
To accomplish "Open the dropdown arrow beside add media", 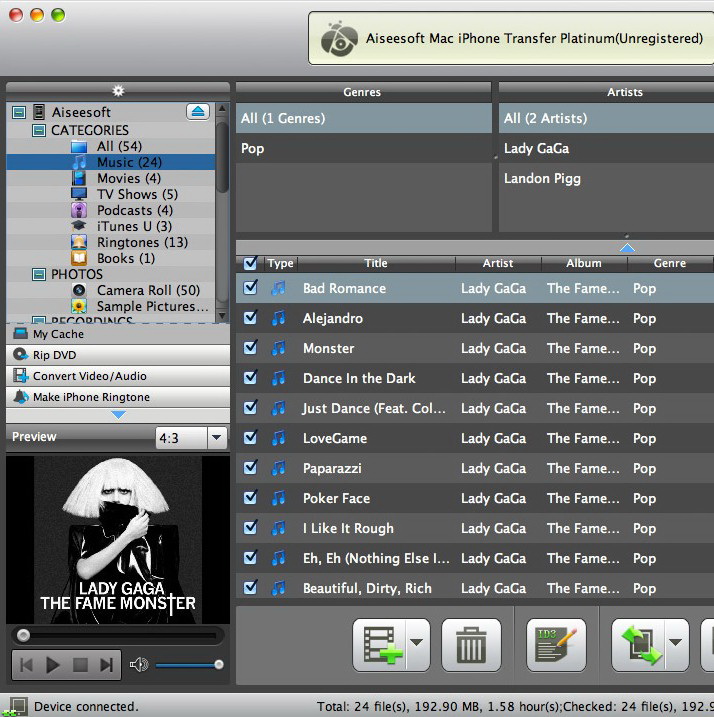I will 418,645.
